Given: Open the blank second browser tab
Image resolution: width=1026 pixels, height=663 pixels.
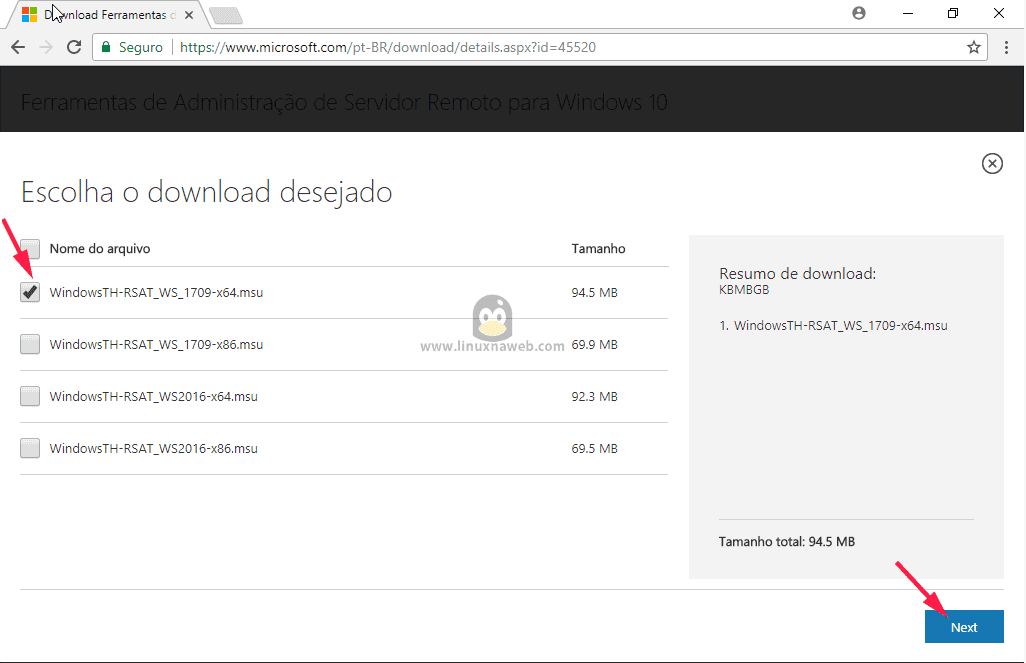Looking at the screenshot, I should [225, 14].
